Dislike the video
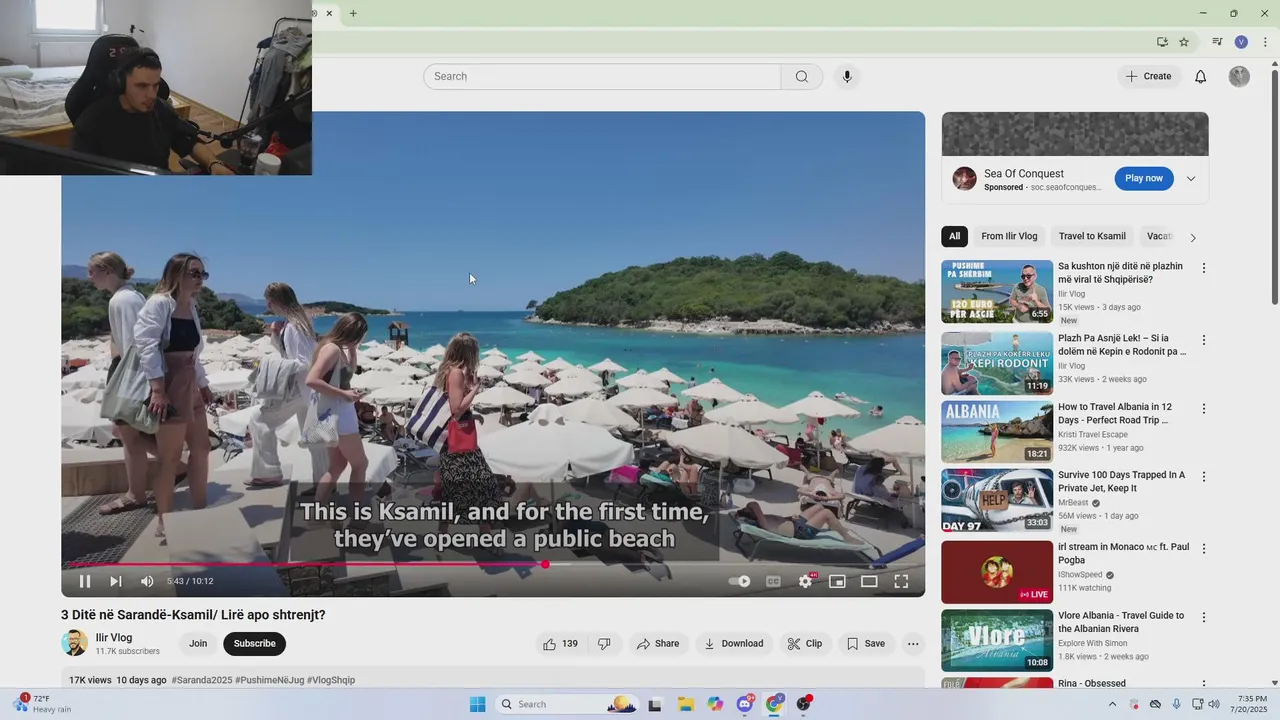Viewport: 1280px width, 720px height. (604, 644)
